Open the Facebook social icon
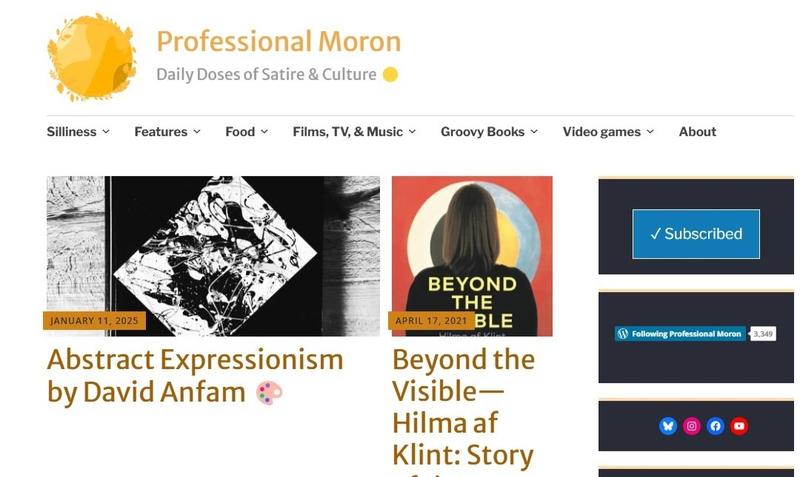Image resolution: width=800 pixels, height=477 pixels. point(715,426)
